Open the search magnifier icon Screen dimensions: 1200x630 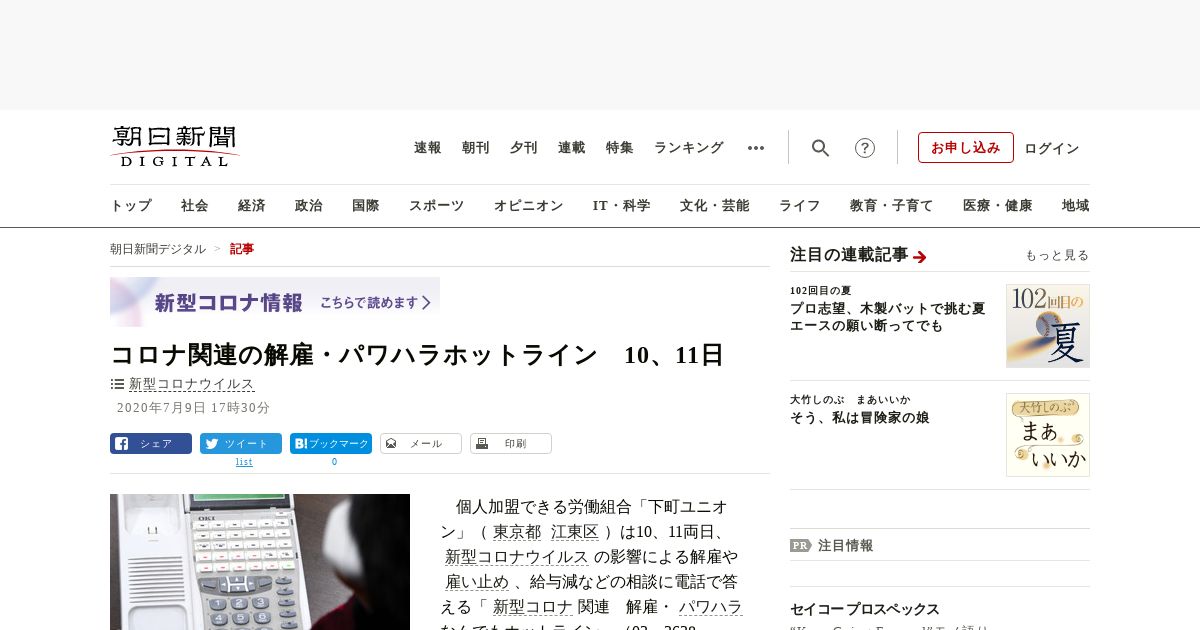click(x=820, y=148)
